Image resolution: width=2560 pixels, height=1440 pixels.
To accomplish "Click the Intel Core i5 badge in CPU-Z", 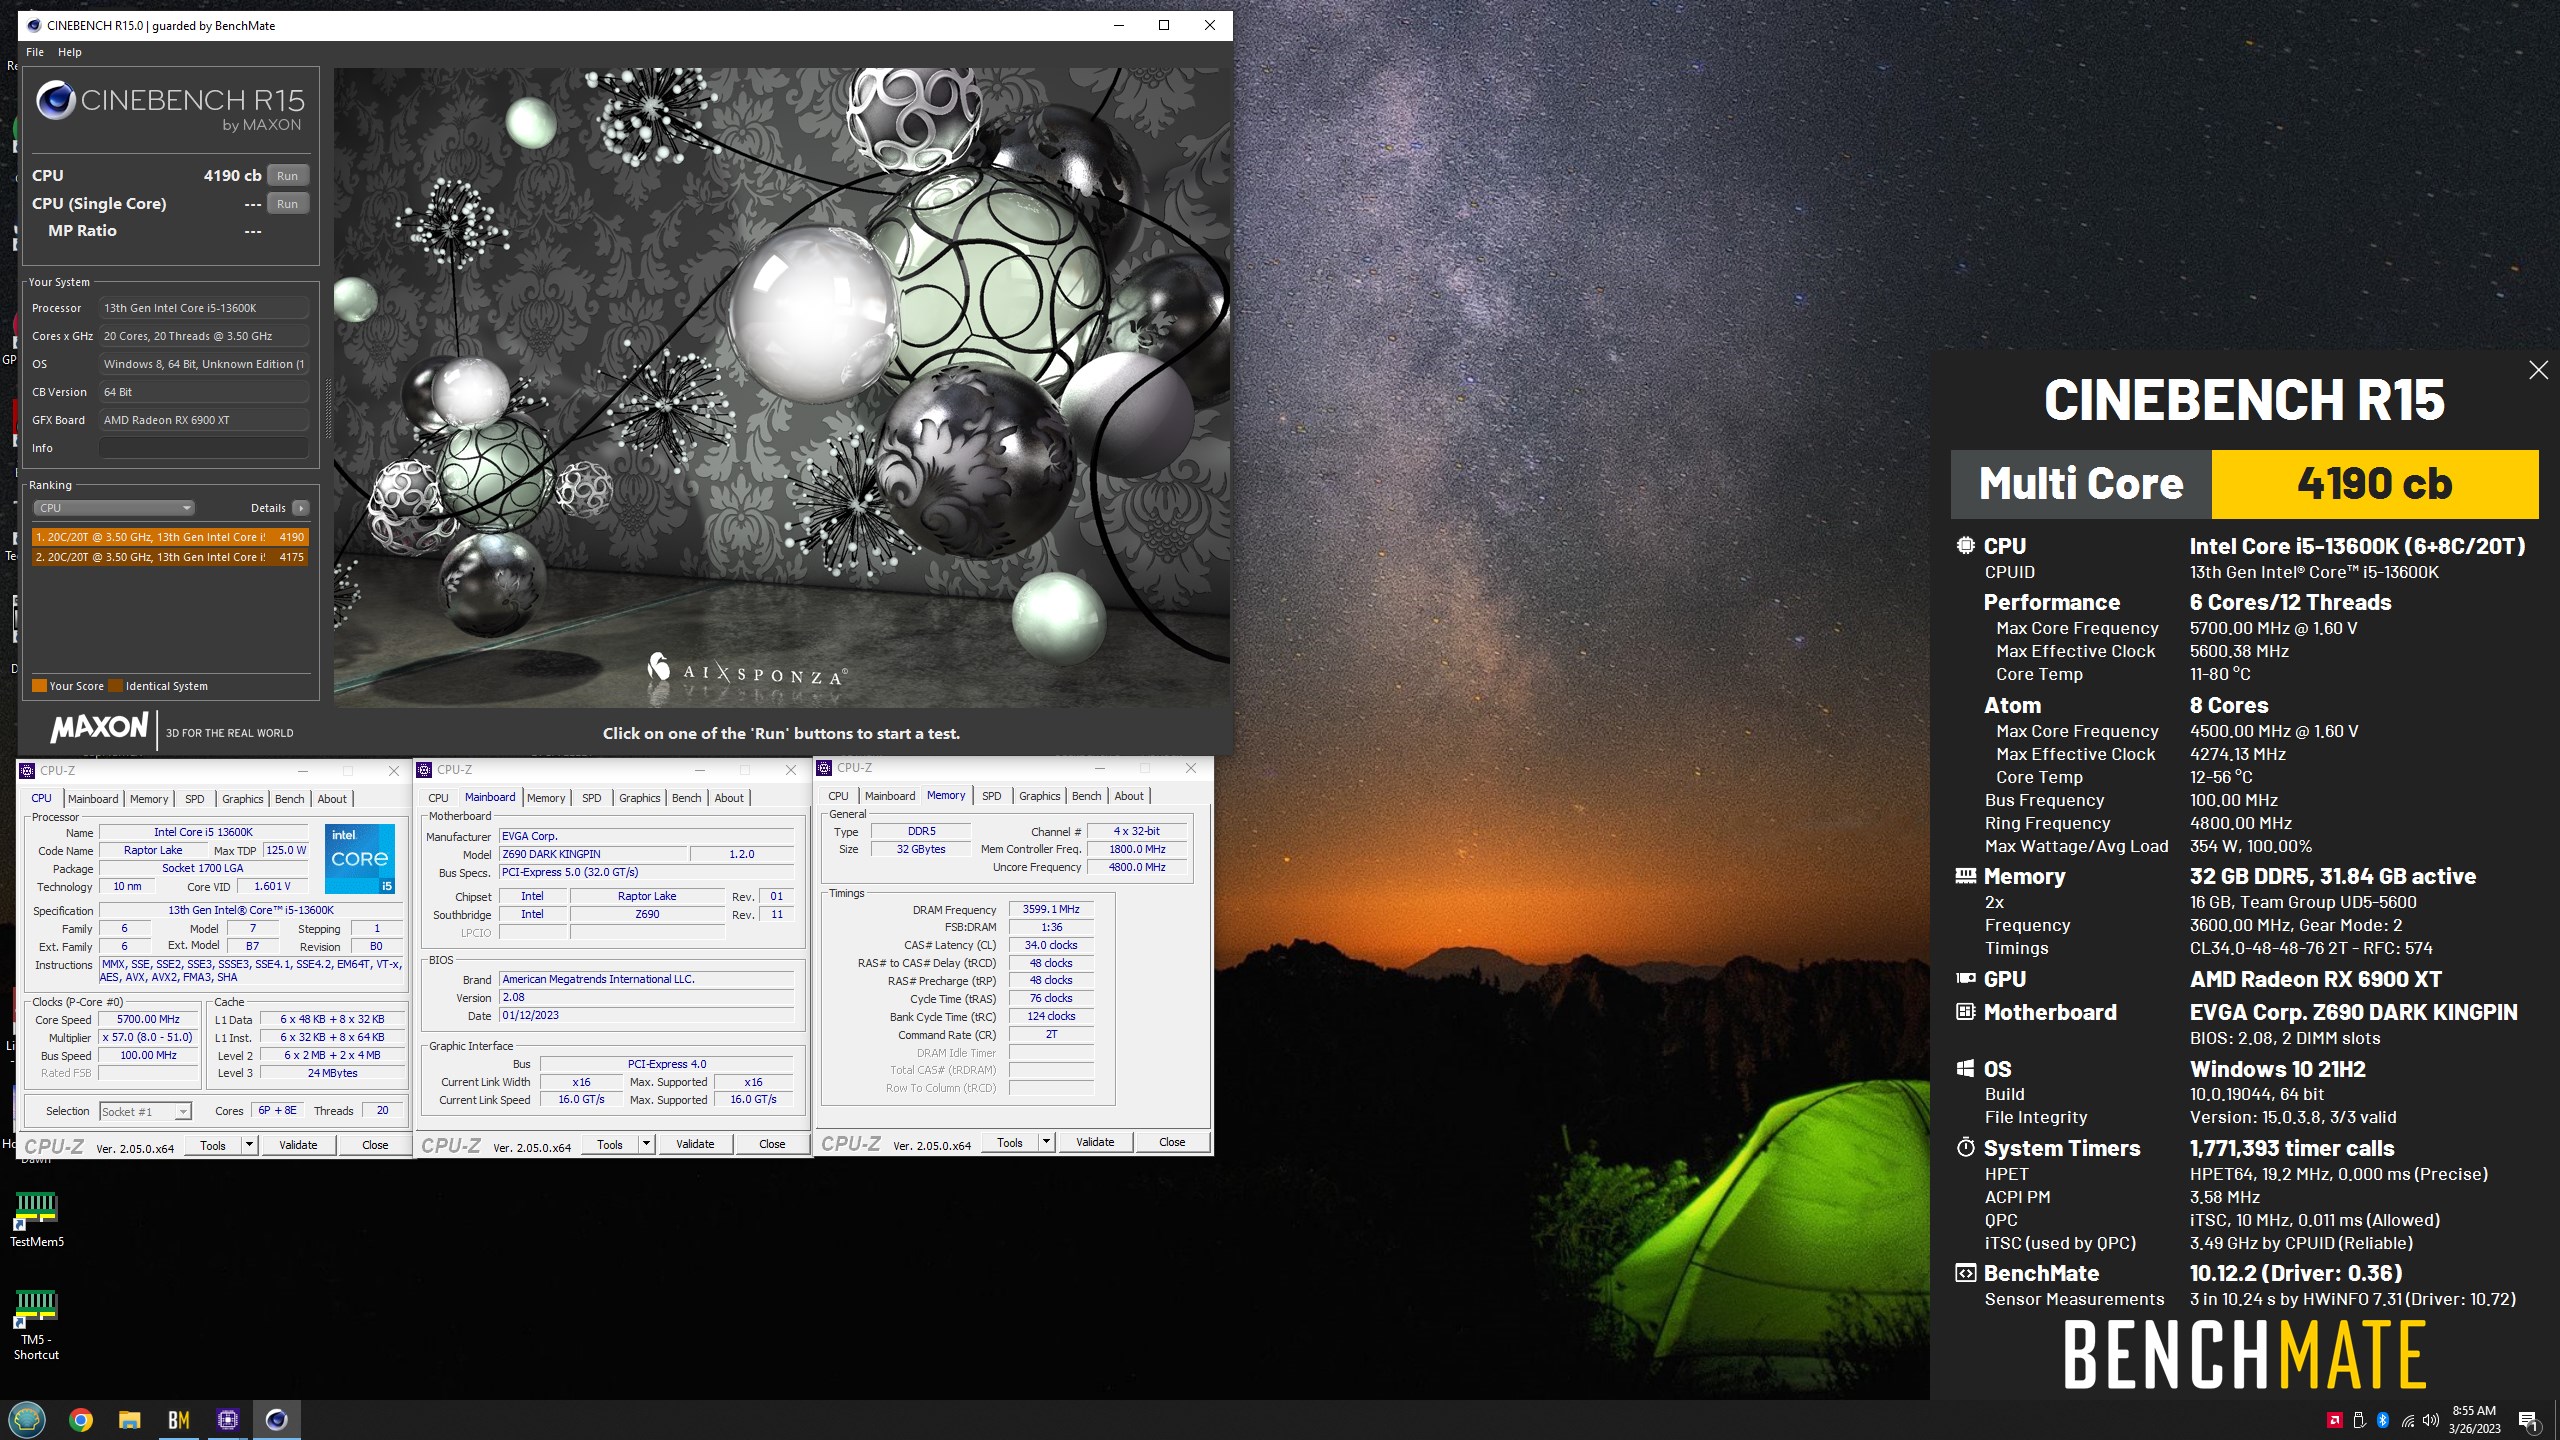I will tap(360, 859).
